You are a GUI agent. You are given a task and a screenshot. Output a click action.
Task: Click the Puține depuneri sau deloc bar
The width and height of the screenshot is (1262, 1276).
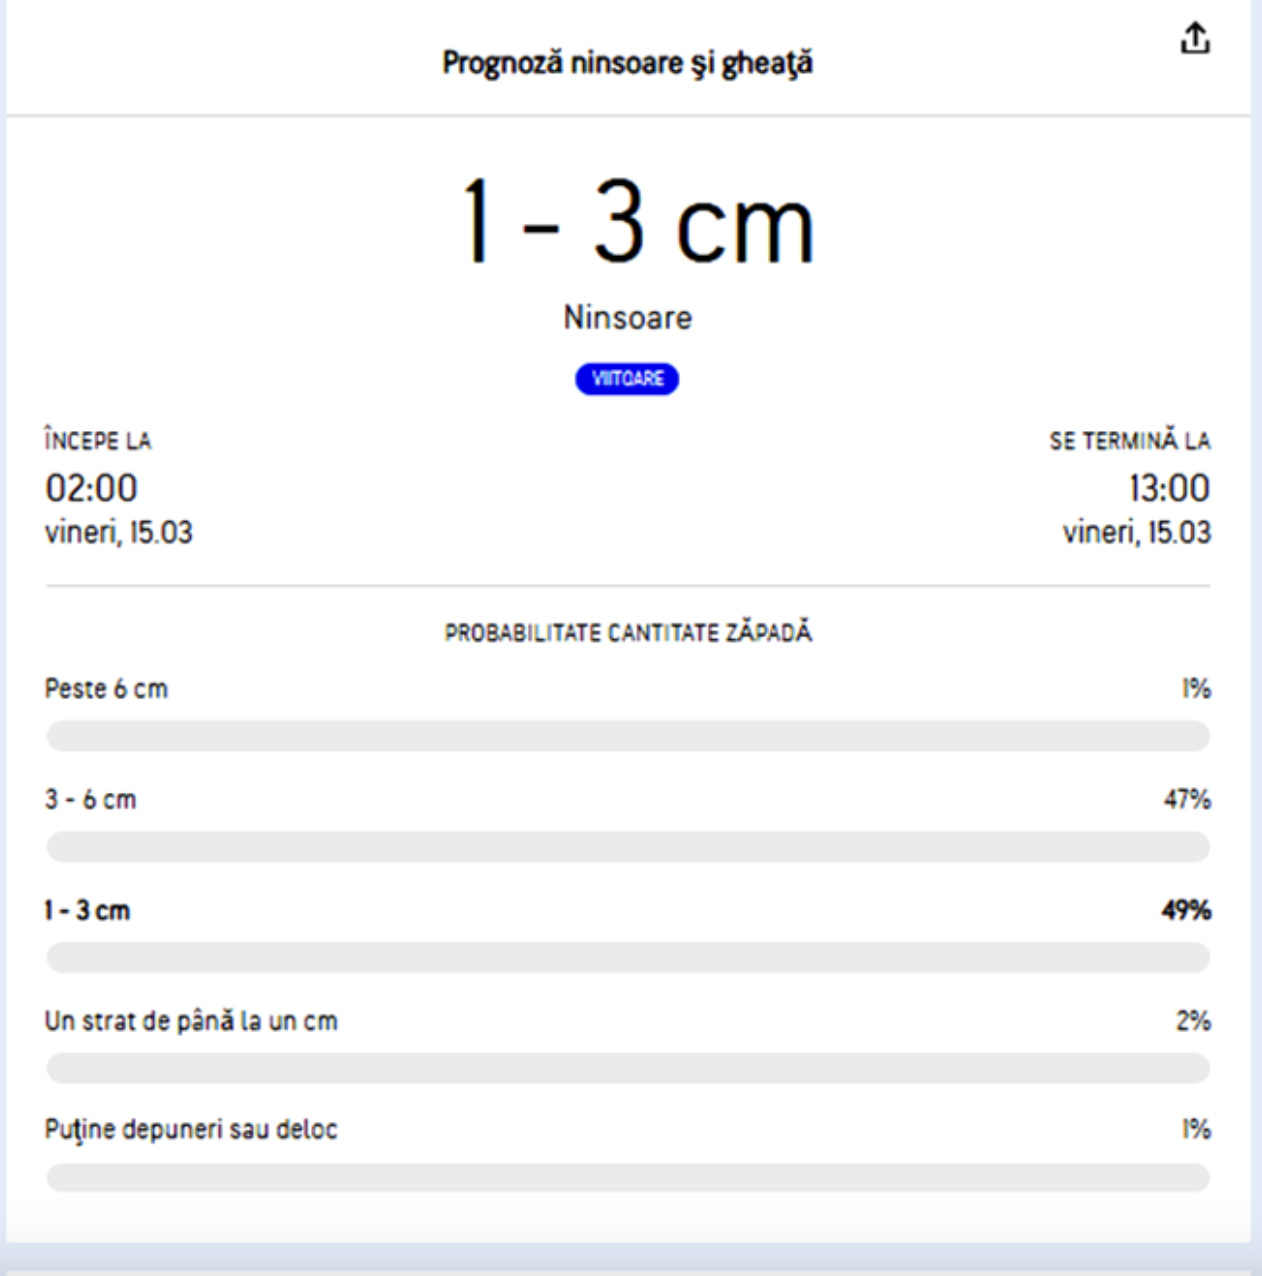(x=628, y=1177)
